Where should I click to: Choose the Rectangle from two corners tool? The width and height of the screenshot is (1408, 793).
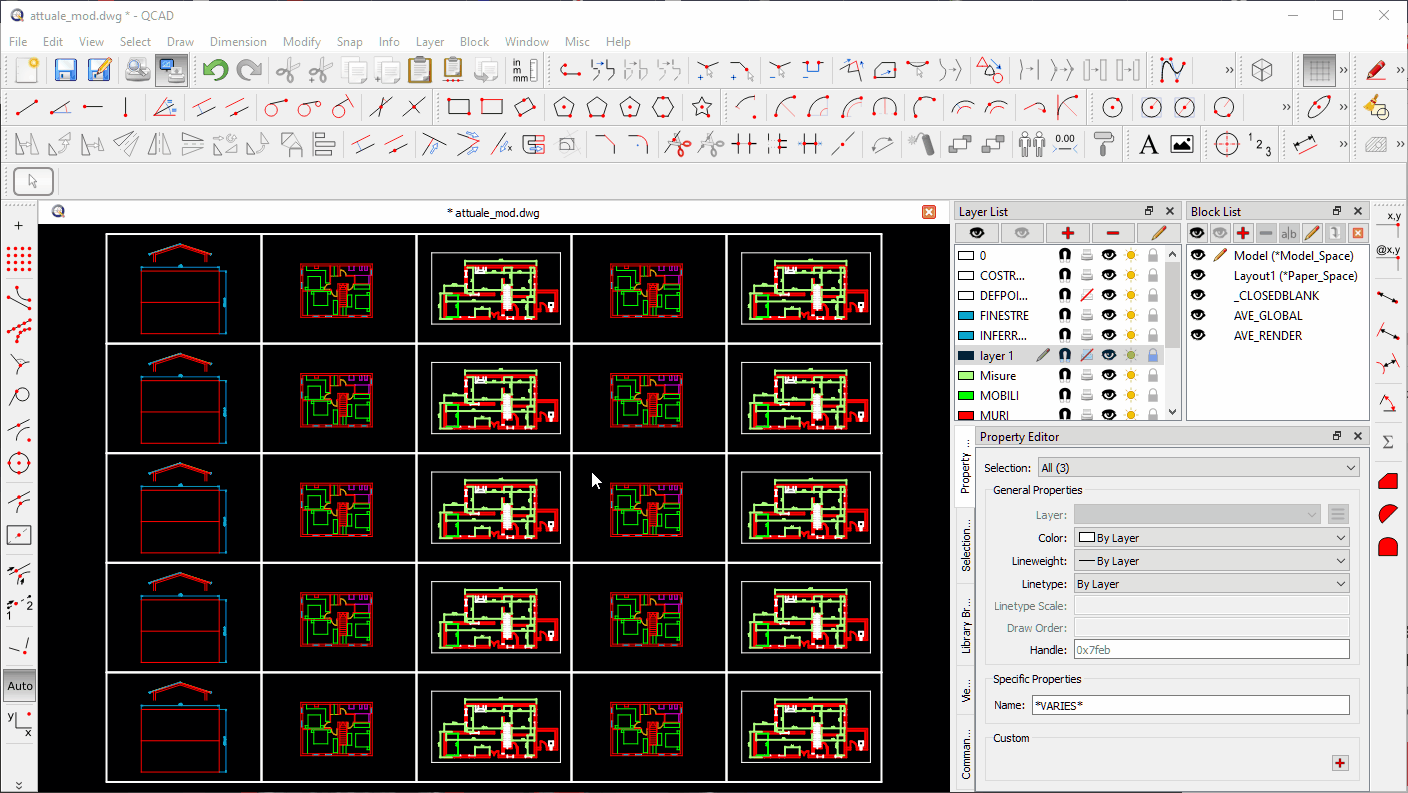[459, 107]
